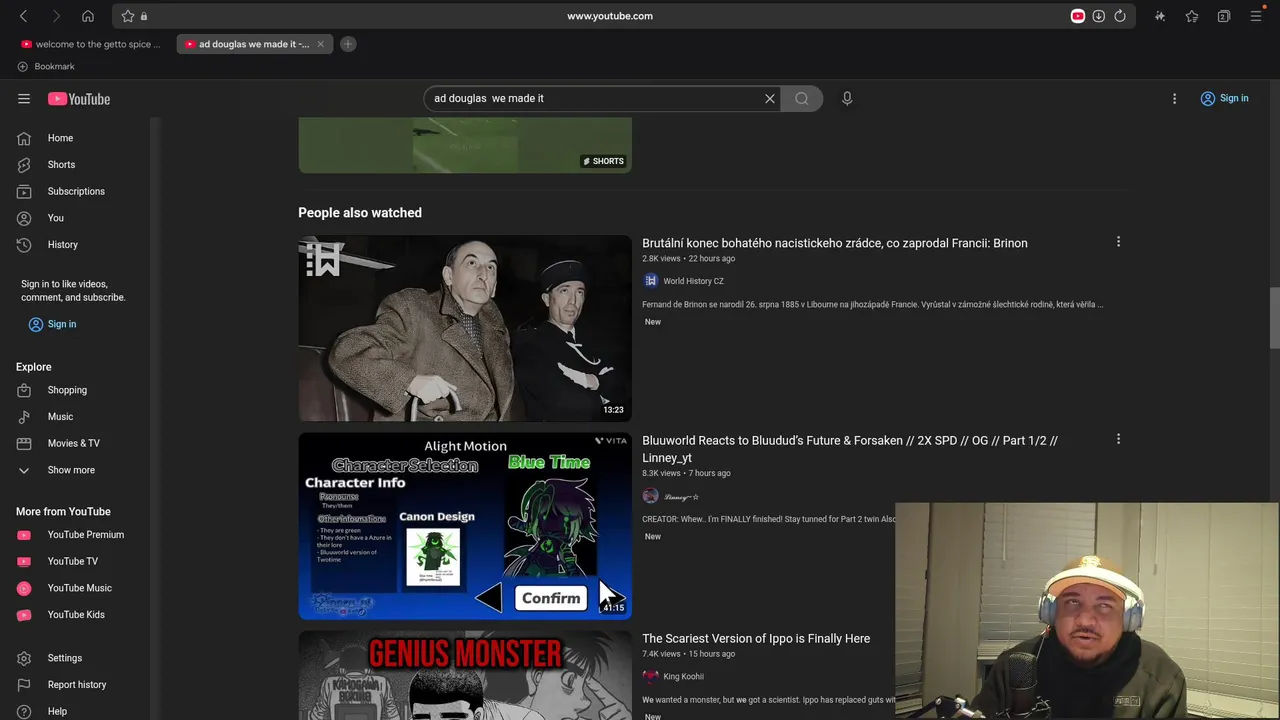Open the YouTube hamburger guide menu
1280x720 pixels.
point(24,99)
